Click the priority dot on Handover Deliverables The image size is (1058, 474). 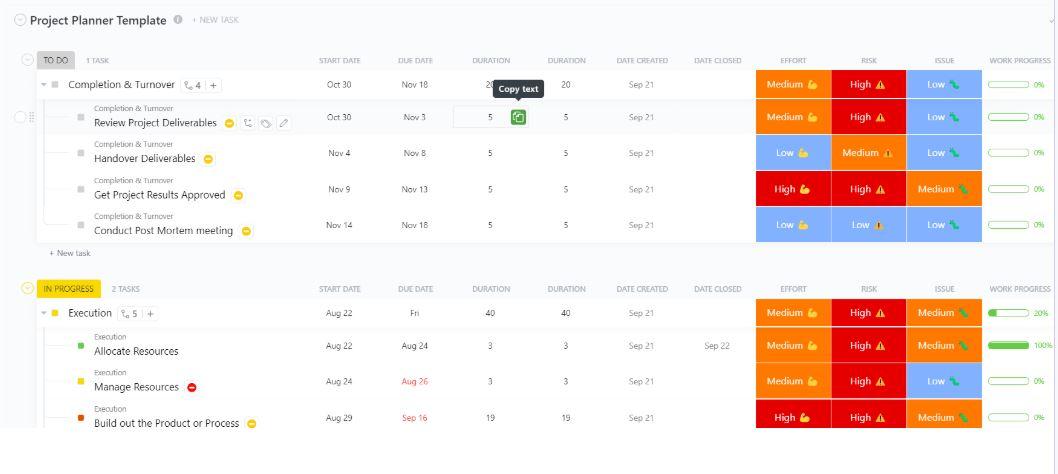208,159
